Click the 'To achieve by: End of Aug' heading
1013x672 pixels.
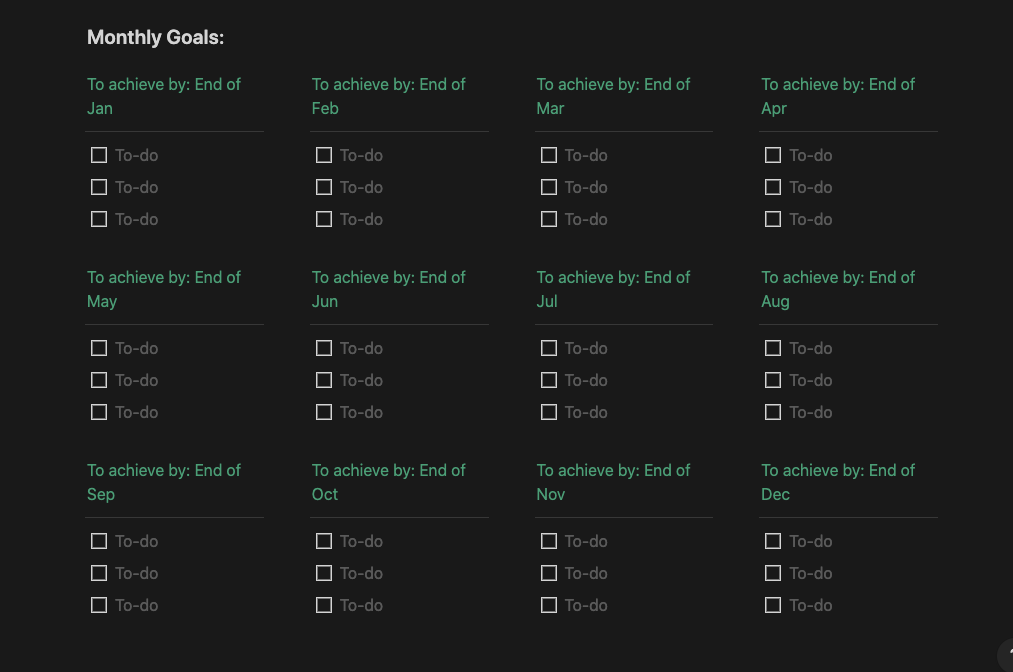(838, 289)
